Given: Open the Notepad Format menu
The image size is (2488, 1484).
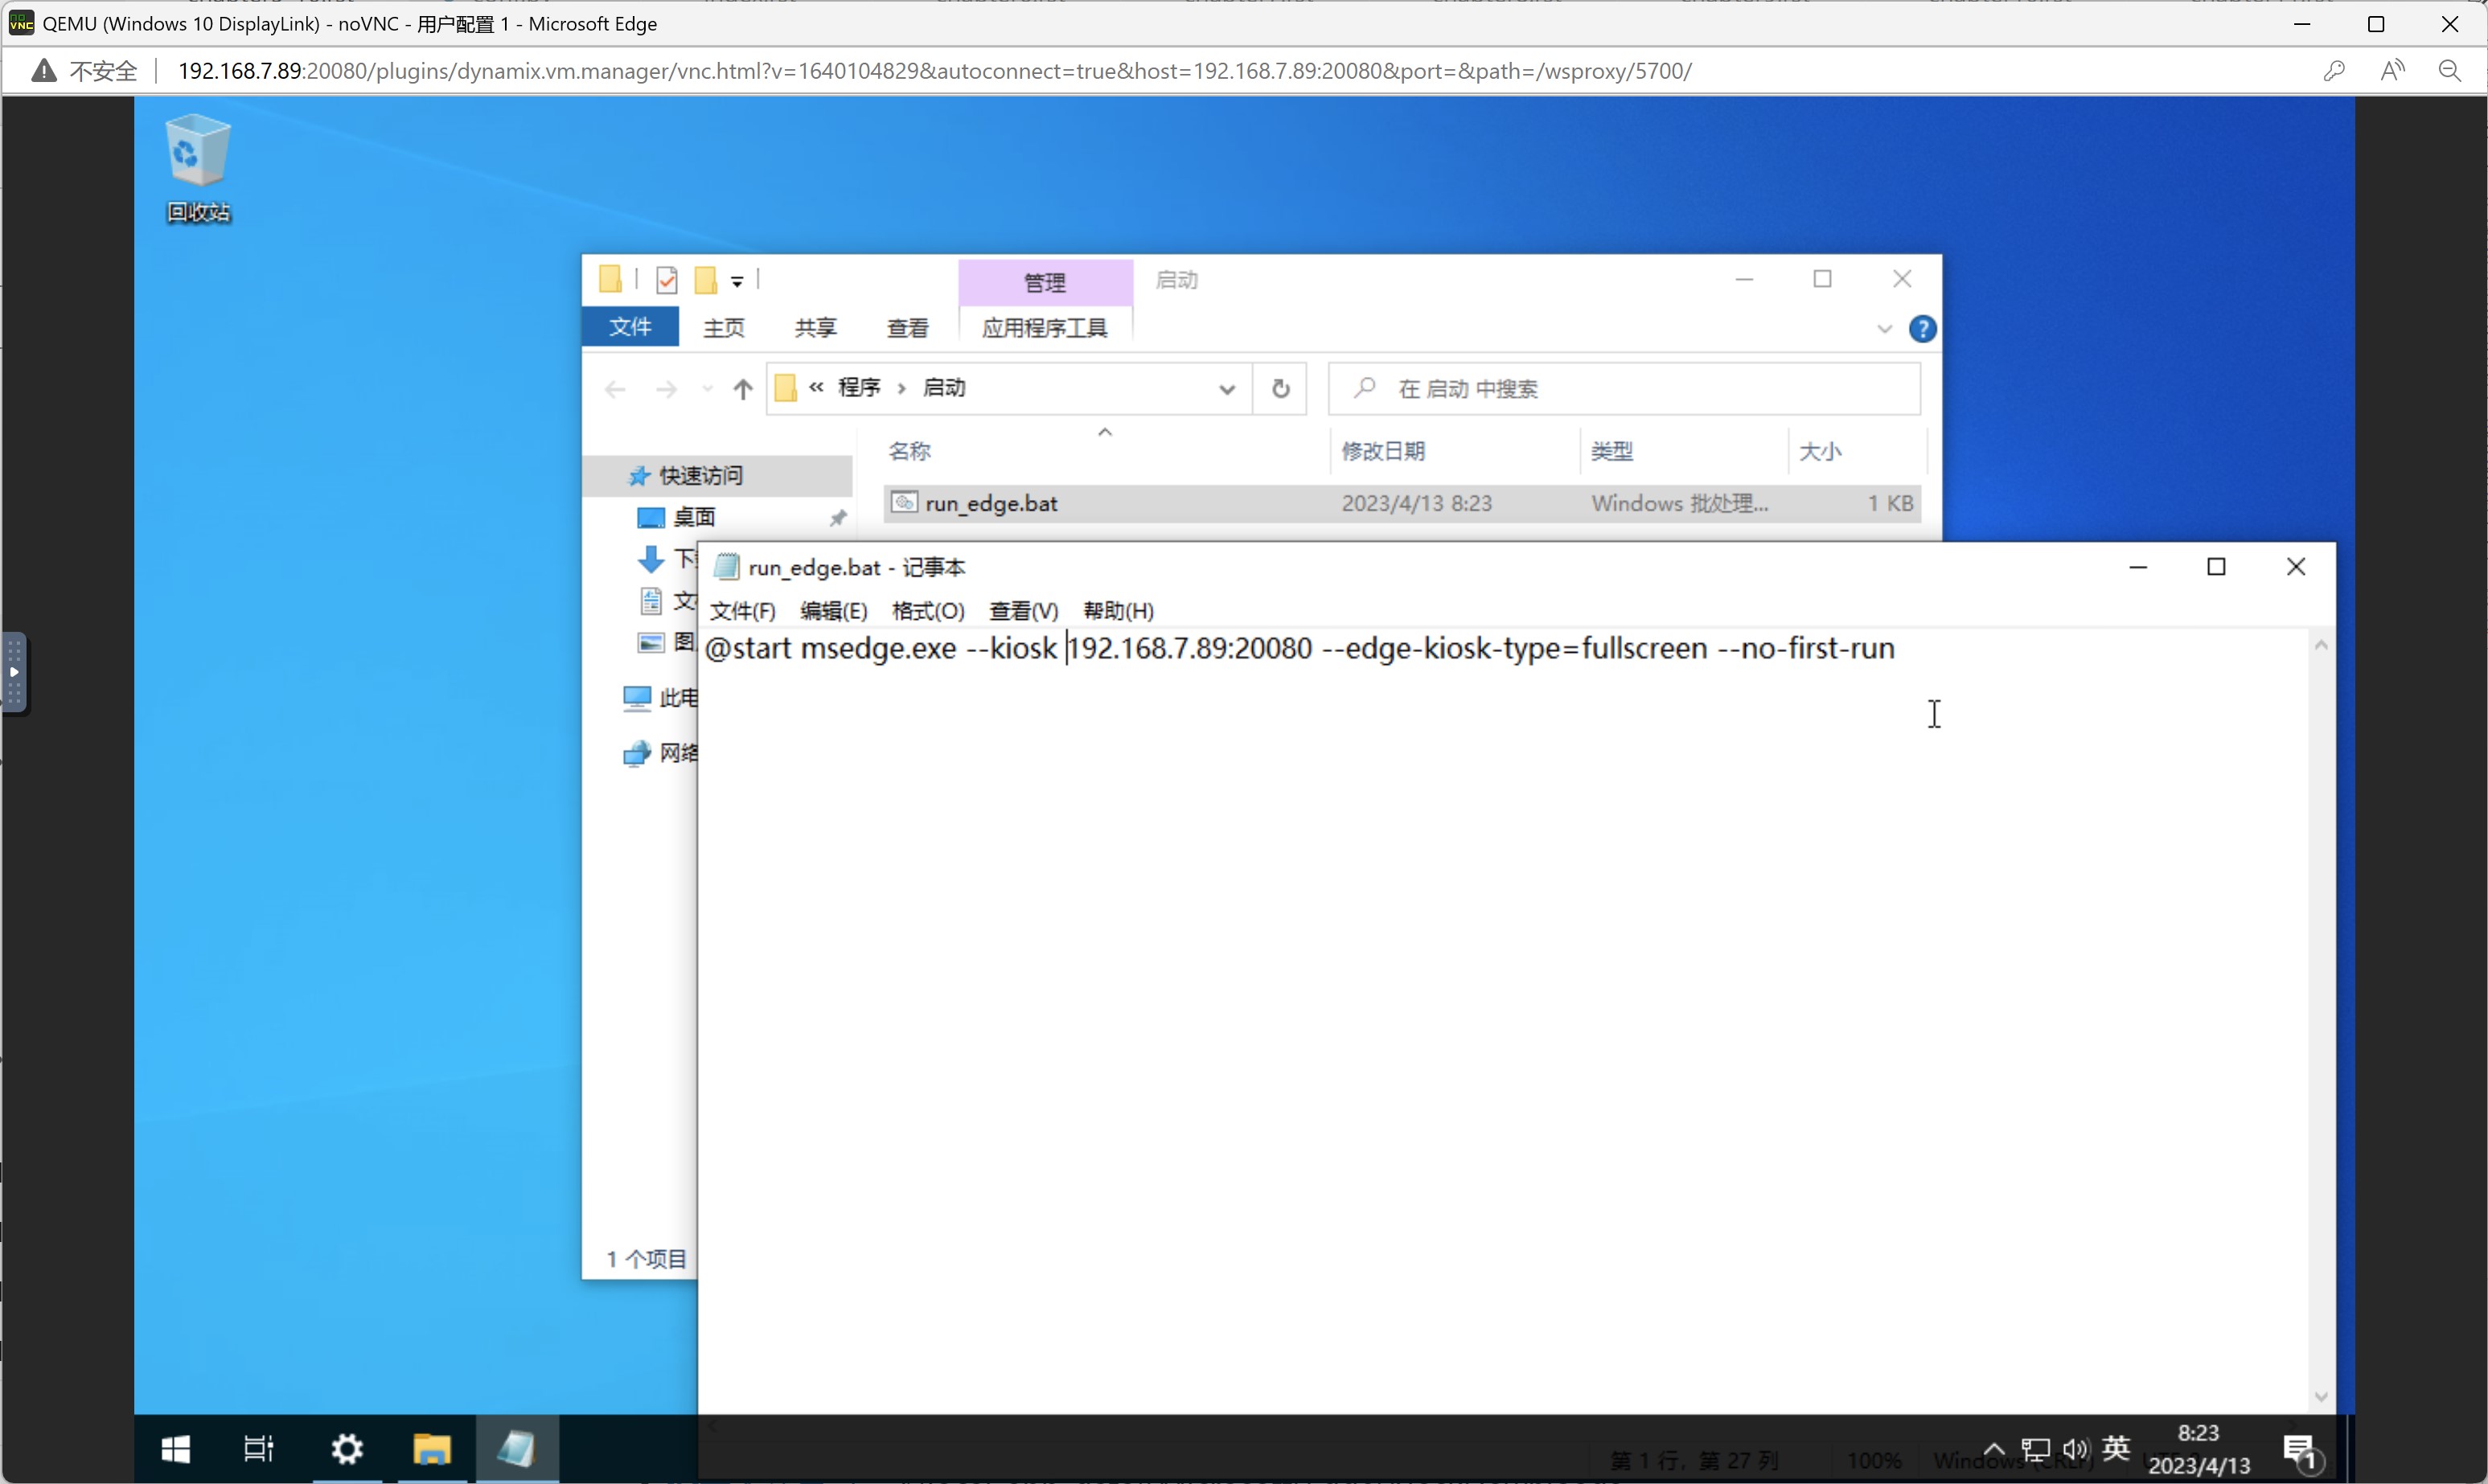Looking at the screenshot, I should 927,611.
